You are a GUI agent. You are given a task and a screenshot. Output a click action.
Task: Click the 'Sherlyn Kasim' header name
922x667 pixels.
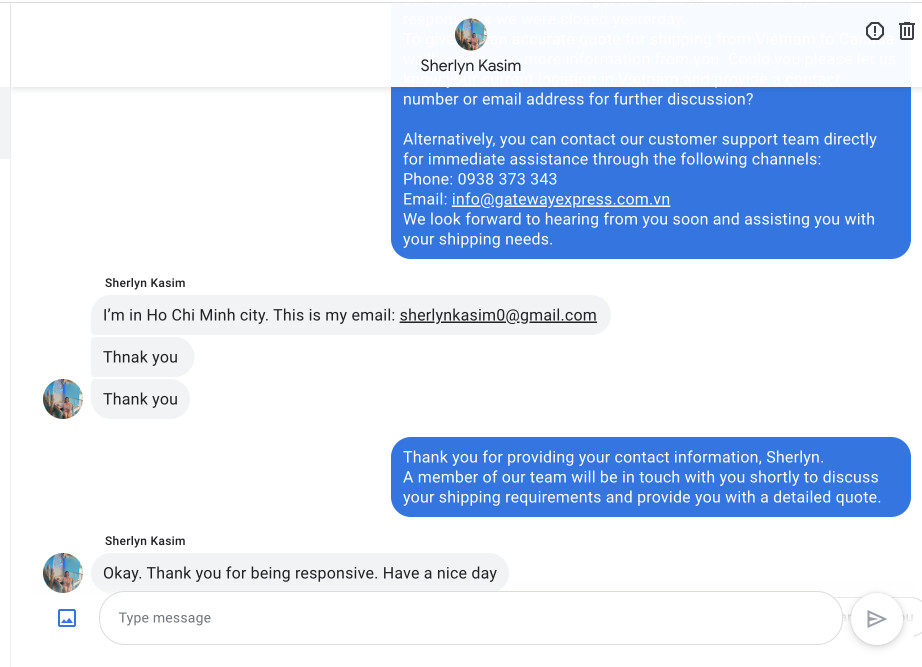[470, 66]
